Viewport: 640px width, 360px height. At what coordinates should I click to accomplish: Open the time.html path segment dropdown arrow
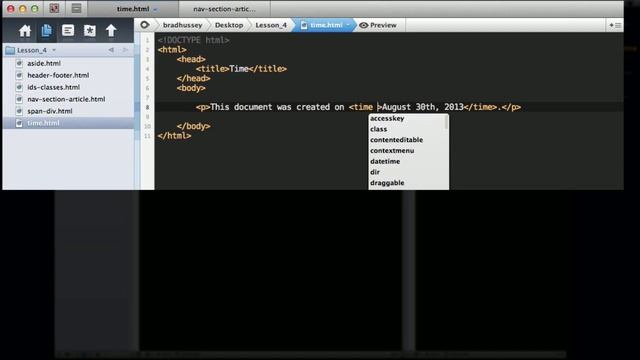(x=348, y=25)
